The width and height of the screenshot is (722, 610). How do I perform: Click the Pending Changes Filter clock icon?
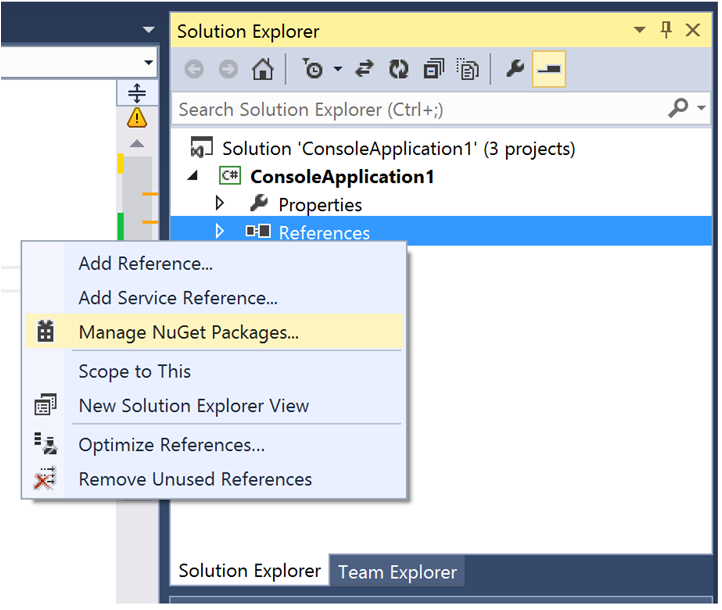(314, 69)
